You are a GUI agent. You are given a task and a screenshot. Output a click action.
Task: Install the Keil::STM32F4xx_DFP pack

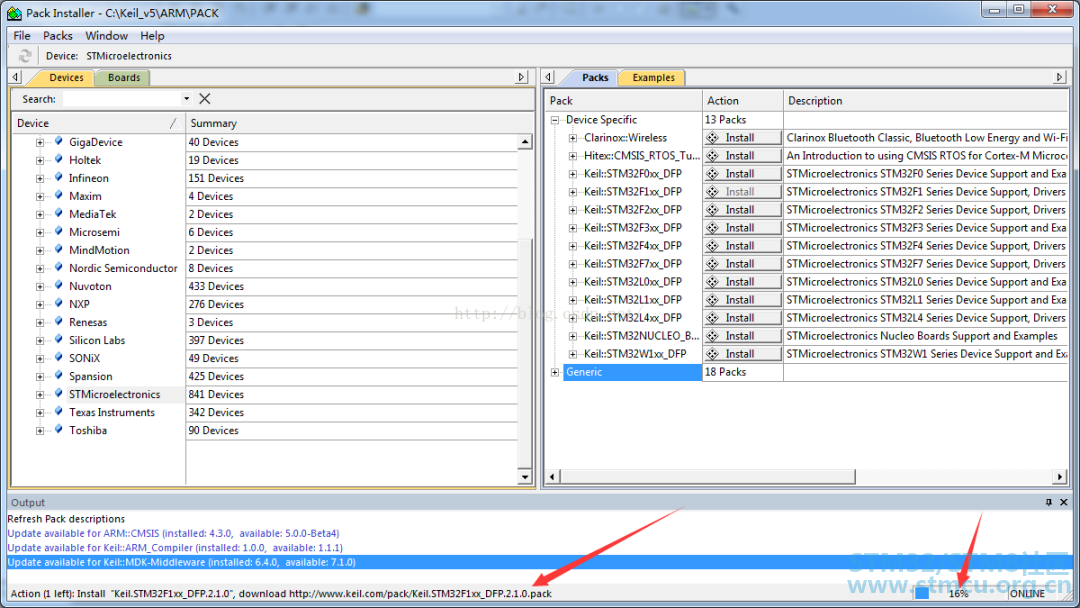(x=742, y=246)
